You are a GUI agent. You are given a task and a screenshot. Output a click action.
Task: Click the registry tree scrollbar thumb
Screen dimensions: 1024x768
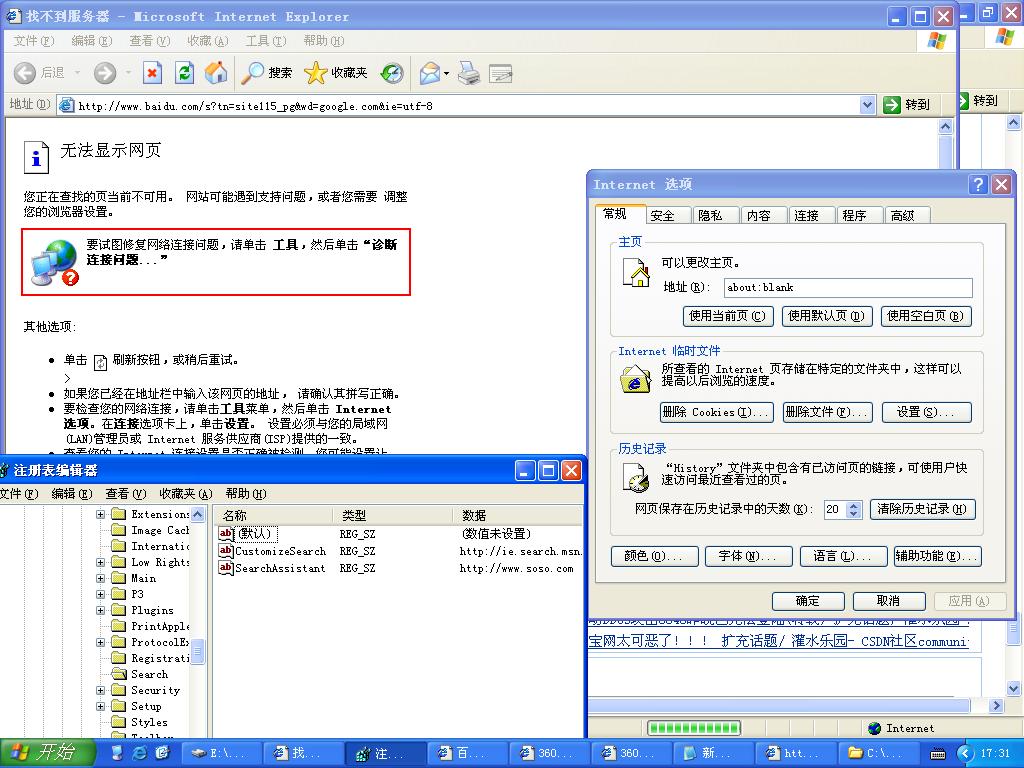[197, 650]
